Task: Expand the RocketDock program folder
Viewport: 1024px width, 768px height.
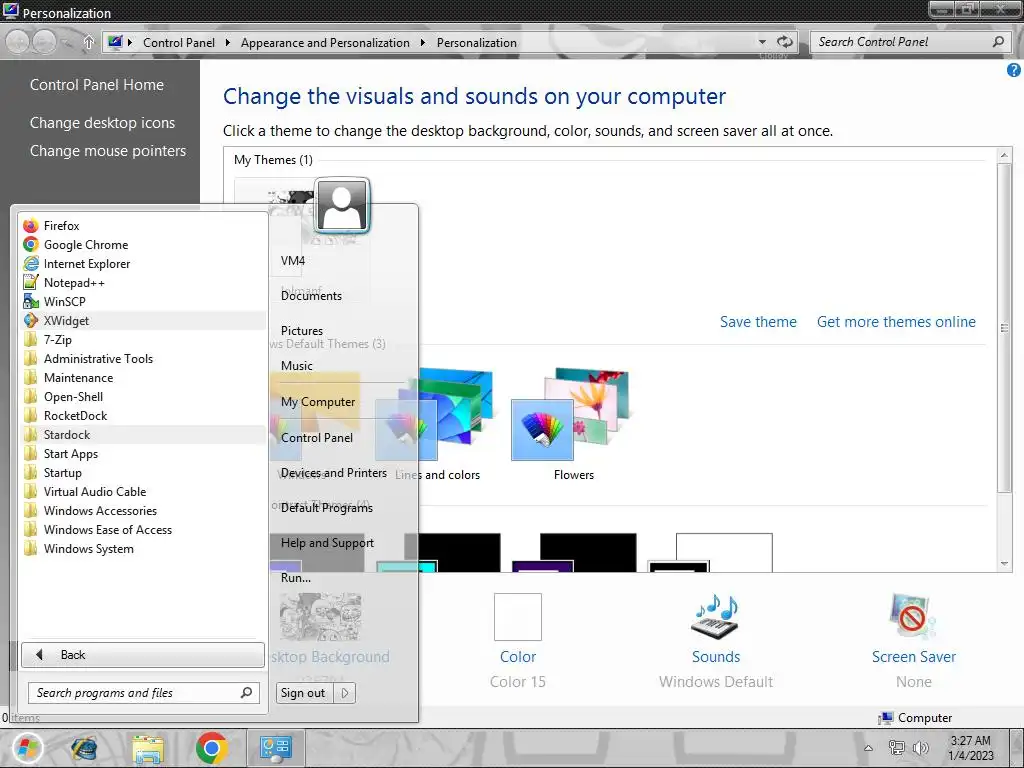Action: pyautogui.click(x=143, y=415)
